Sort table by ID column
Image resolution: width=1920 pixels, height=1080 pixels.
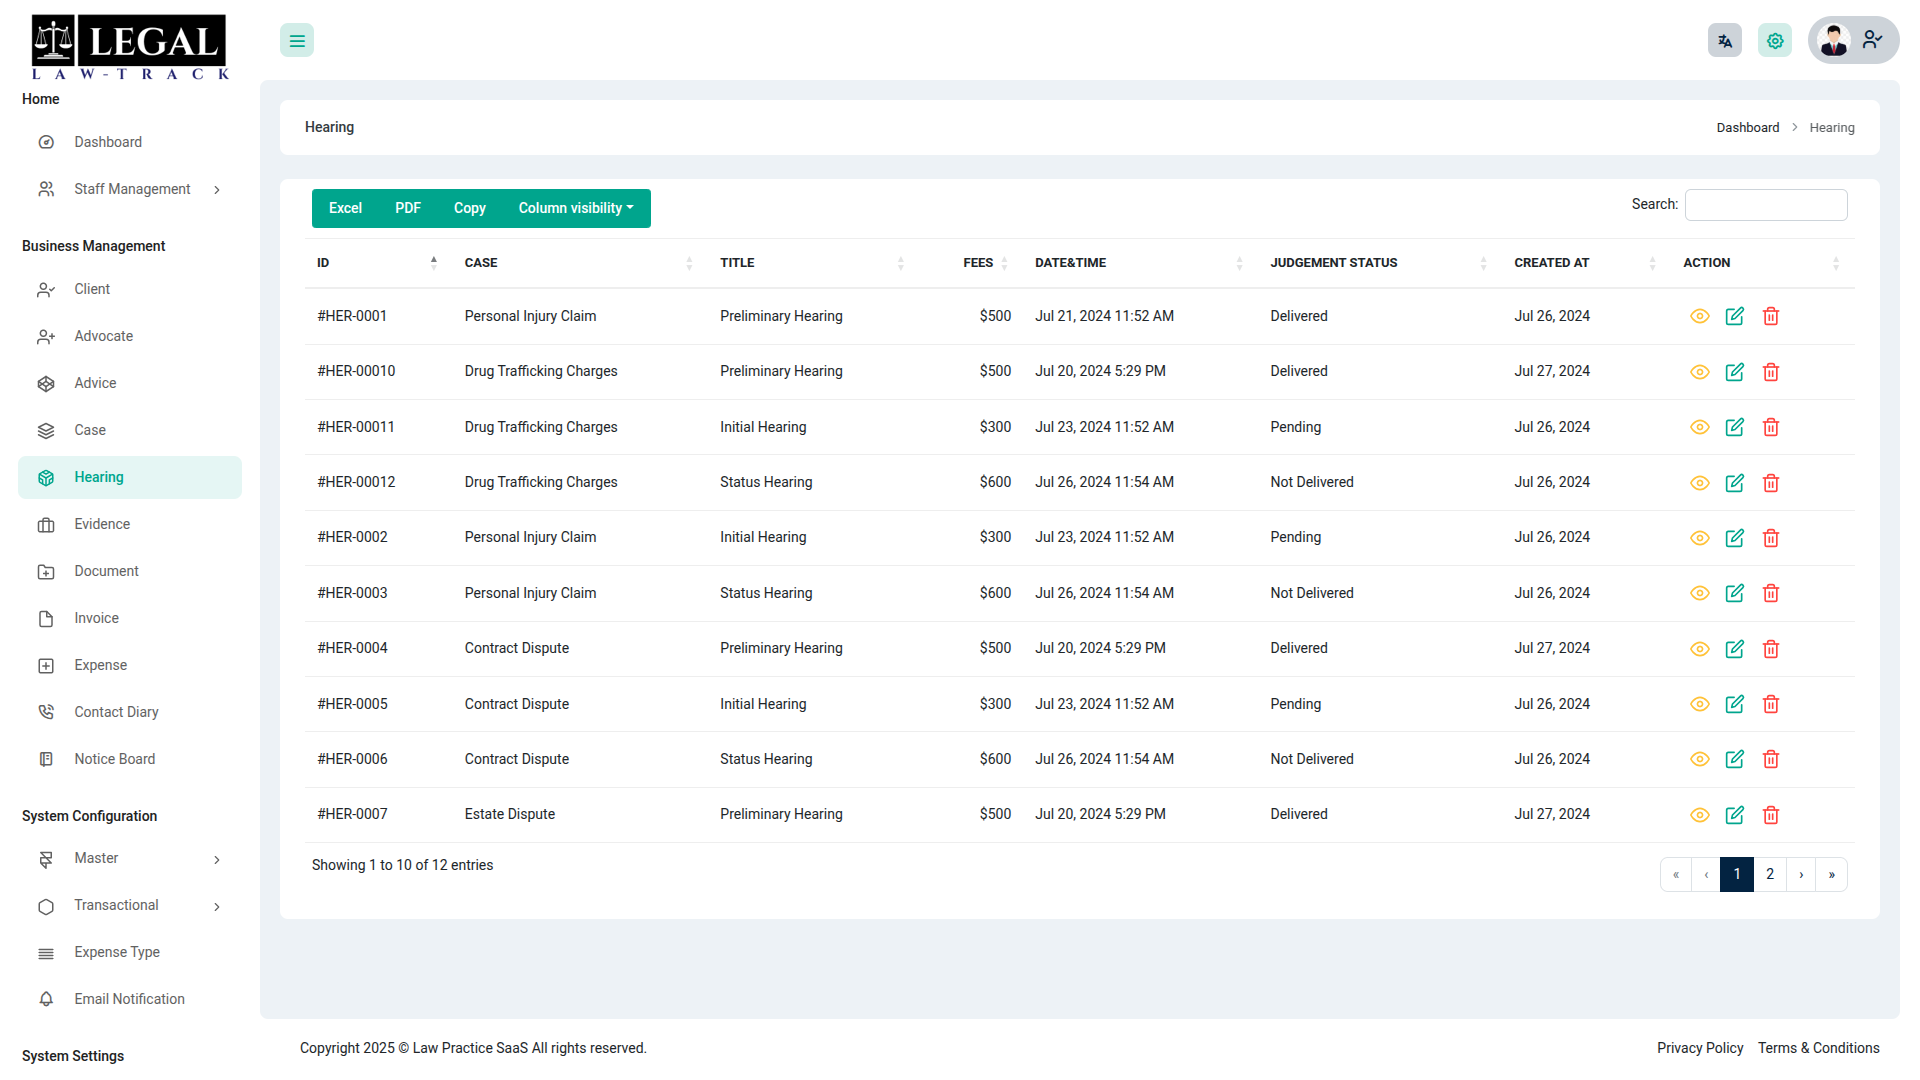[378, 263]
